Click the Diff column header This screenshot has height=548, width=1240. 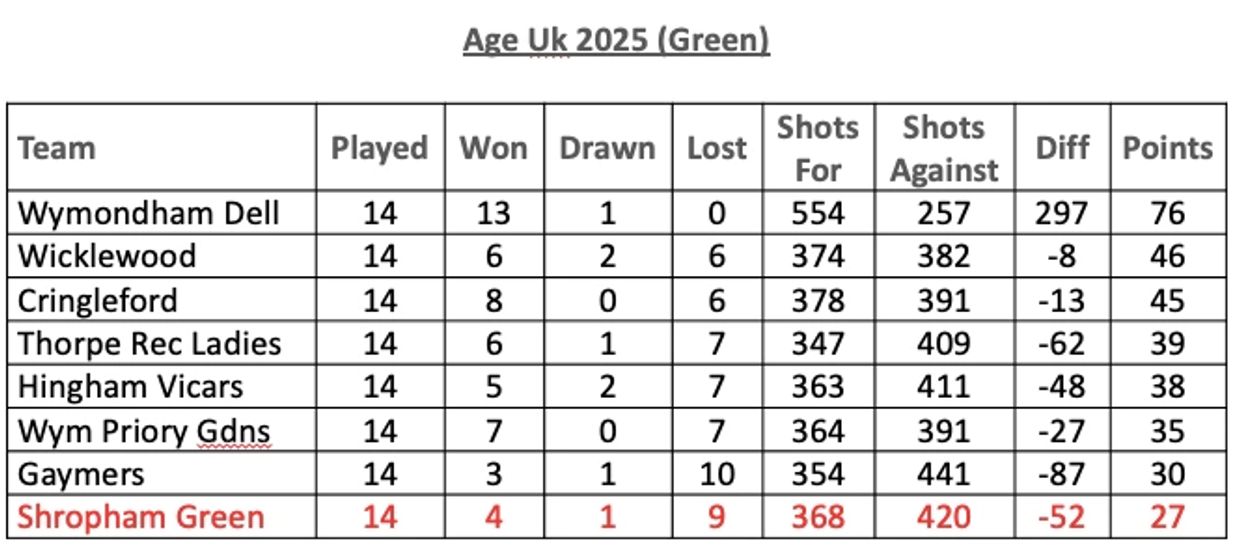1062,148
